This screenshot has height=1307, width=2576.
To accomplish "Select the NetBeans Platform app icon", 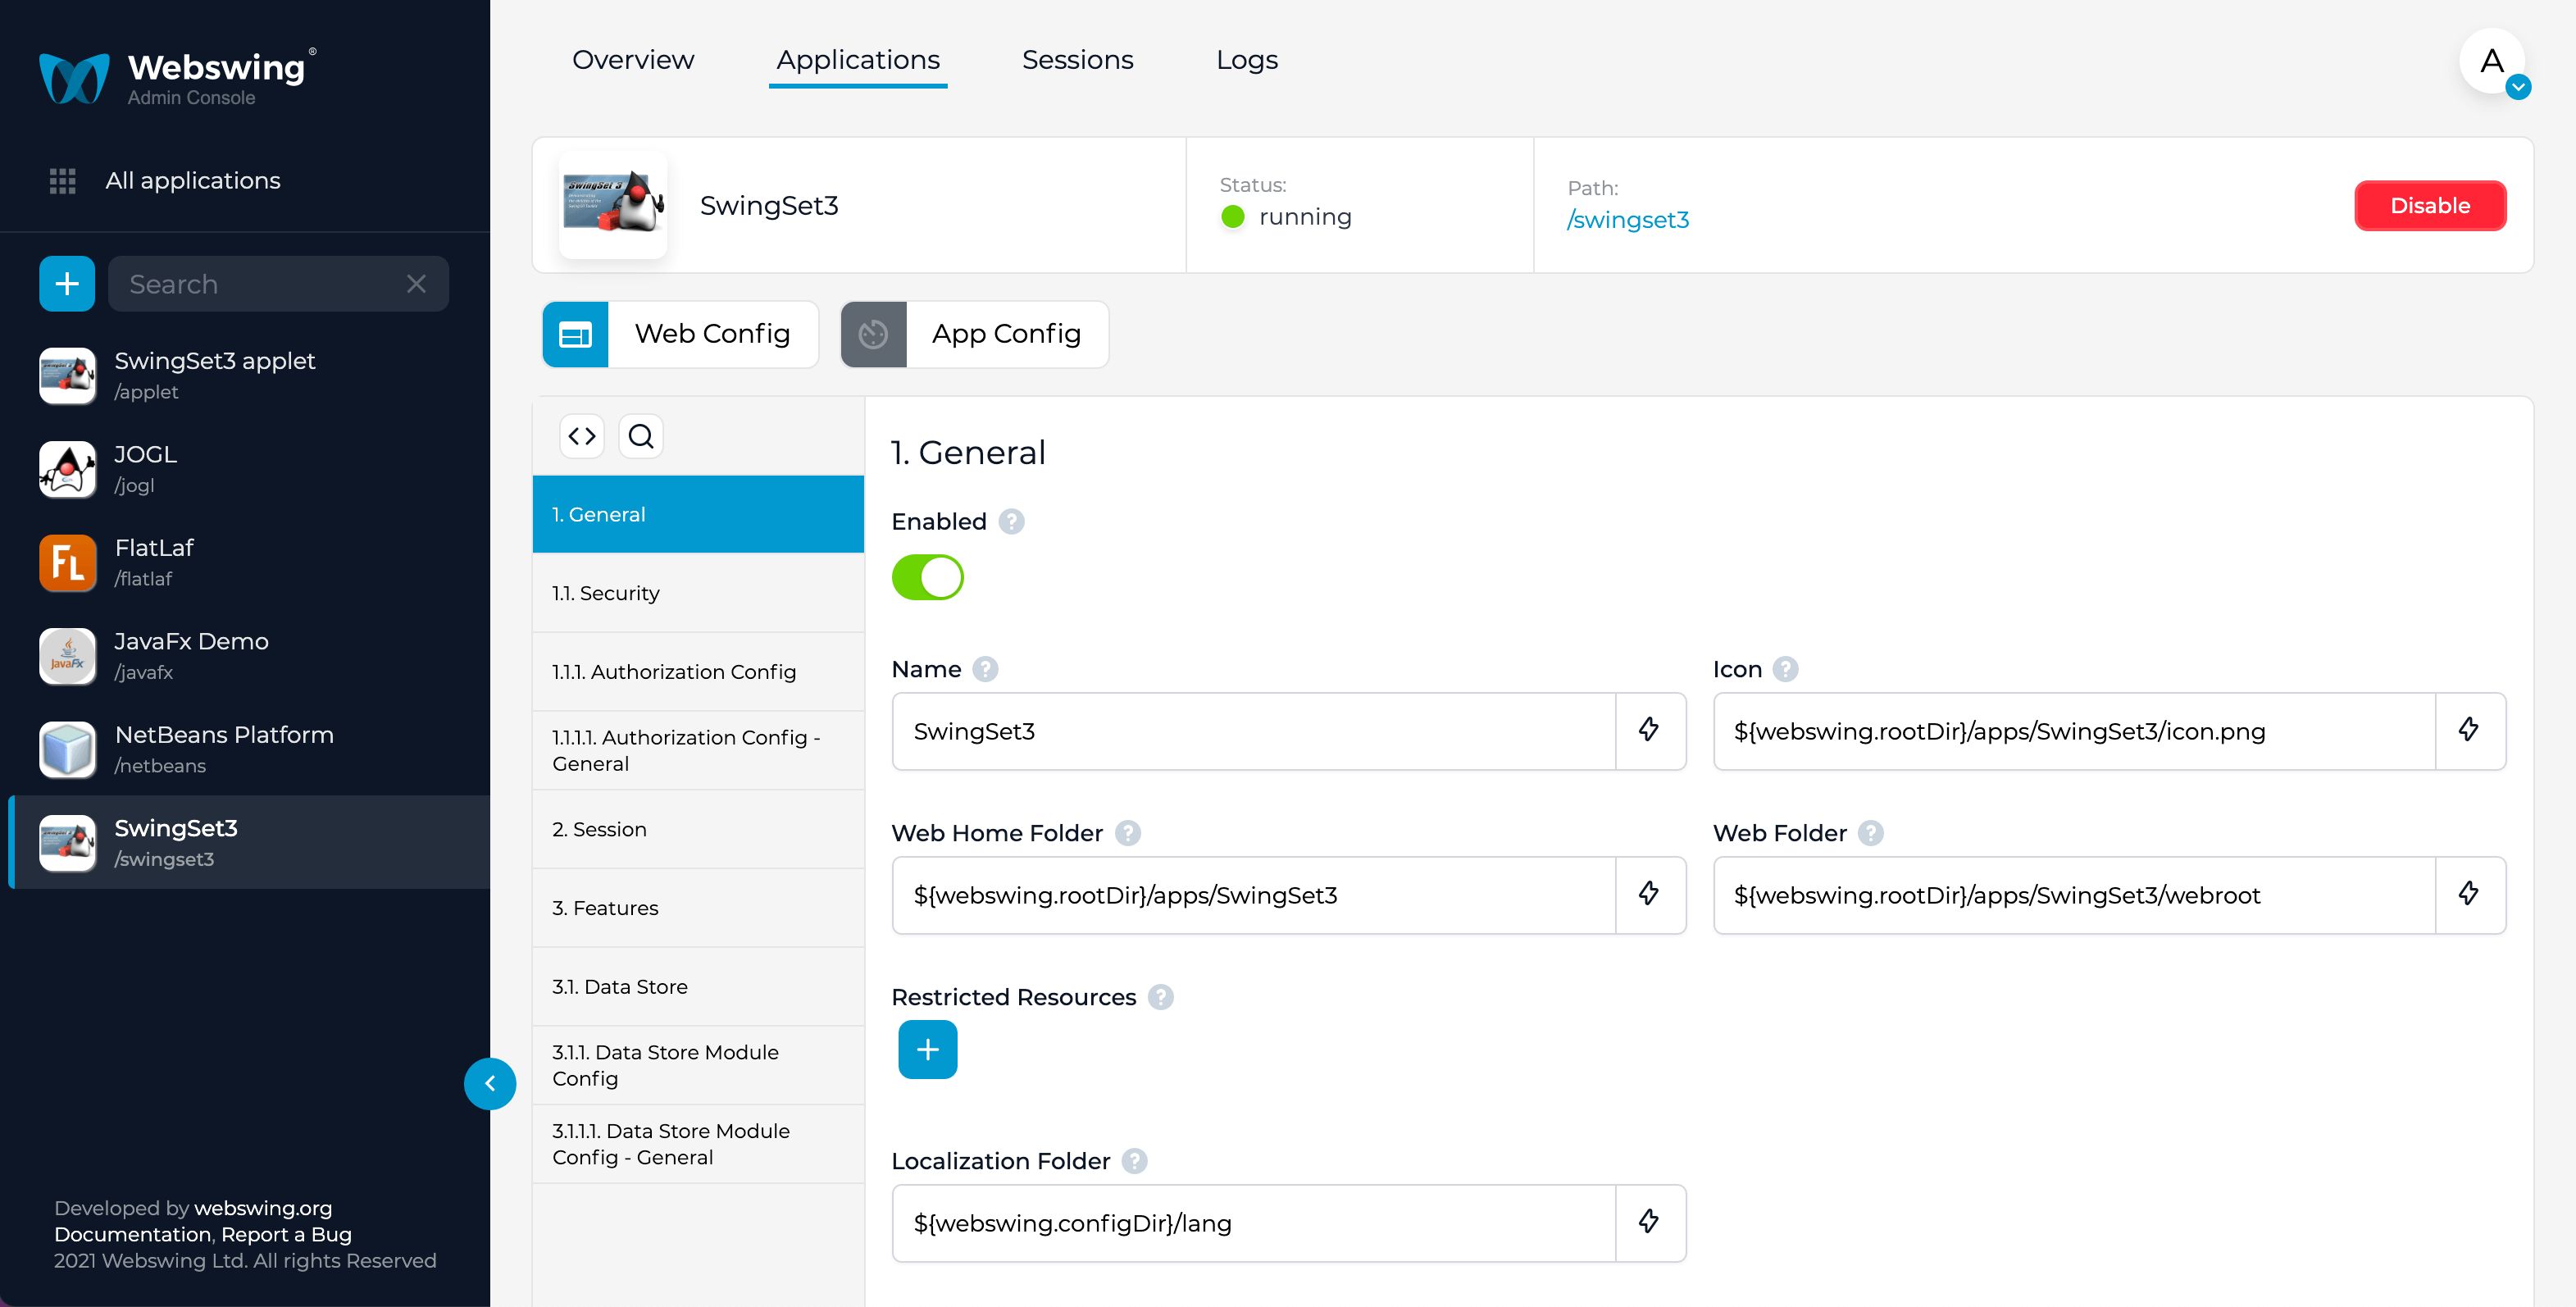I will point(67,749).
